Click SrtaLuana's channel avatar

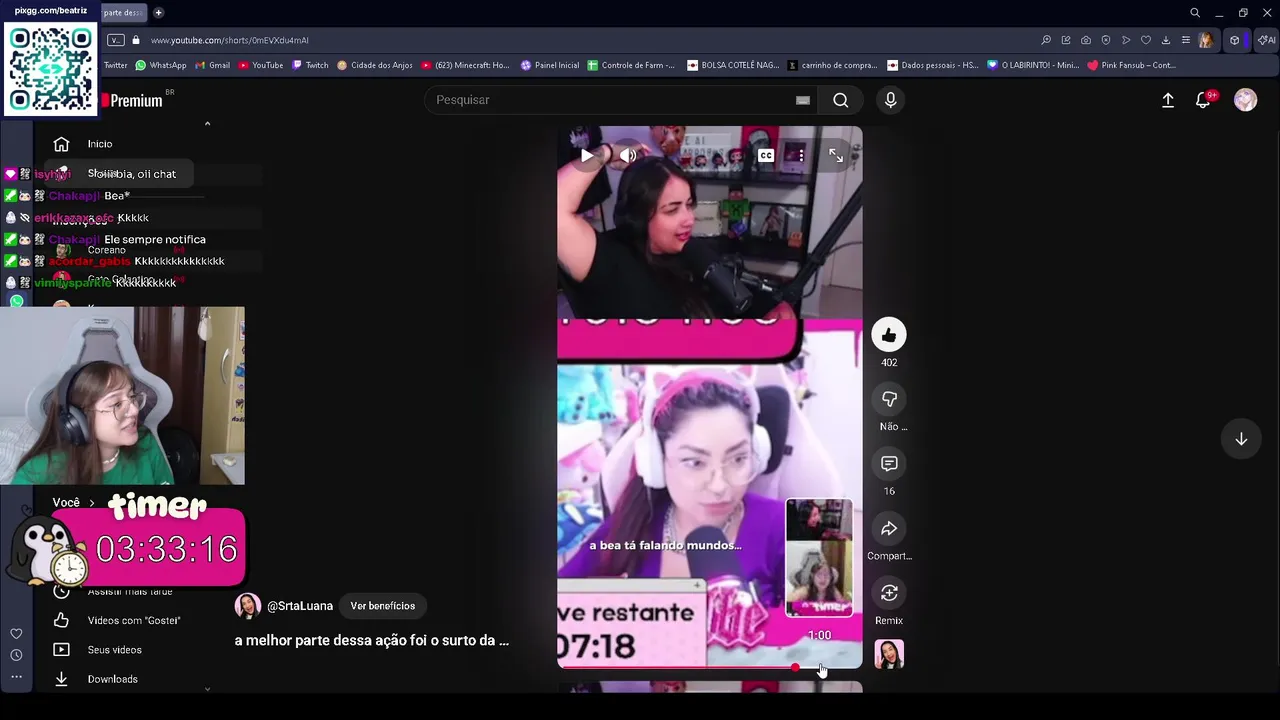click(248, 606)
